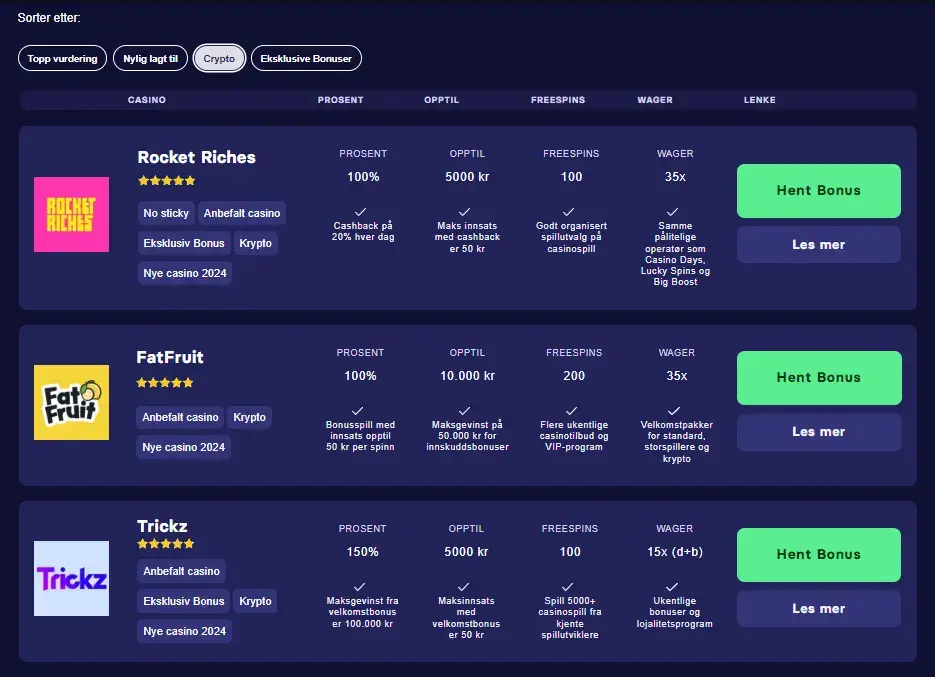Read more about Rocket Riches with Les mer

(x=819, y=245)
